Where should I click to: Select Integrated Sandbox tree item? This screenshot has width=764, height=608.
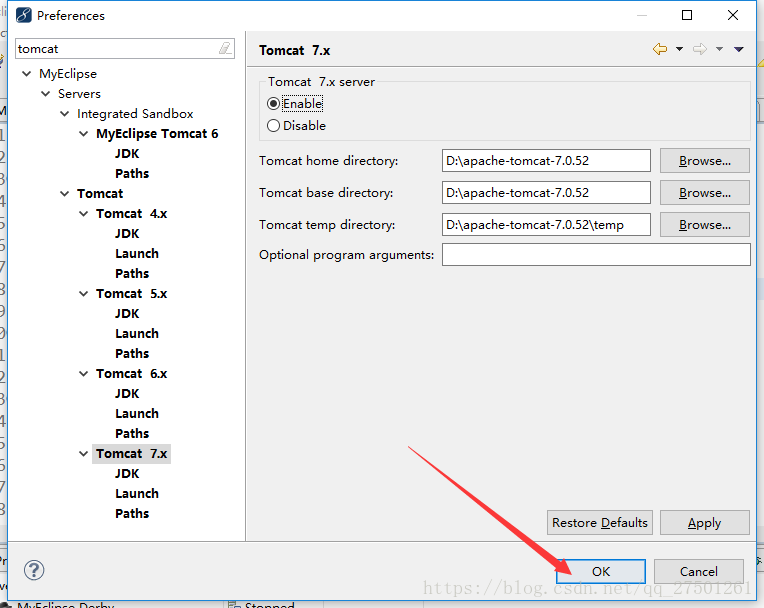(x=135, y=114)
